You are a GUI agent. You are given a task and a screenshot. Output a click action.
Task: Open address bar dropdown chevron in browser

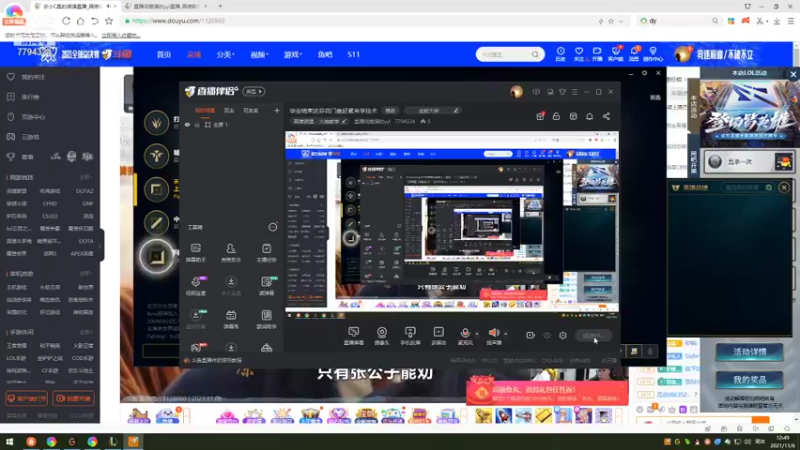coord(620,21)
